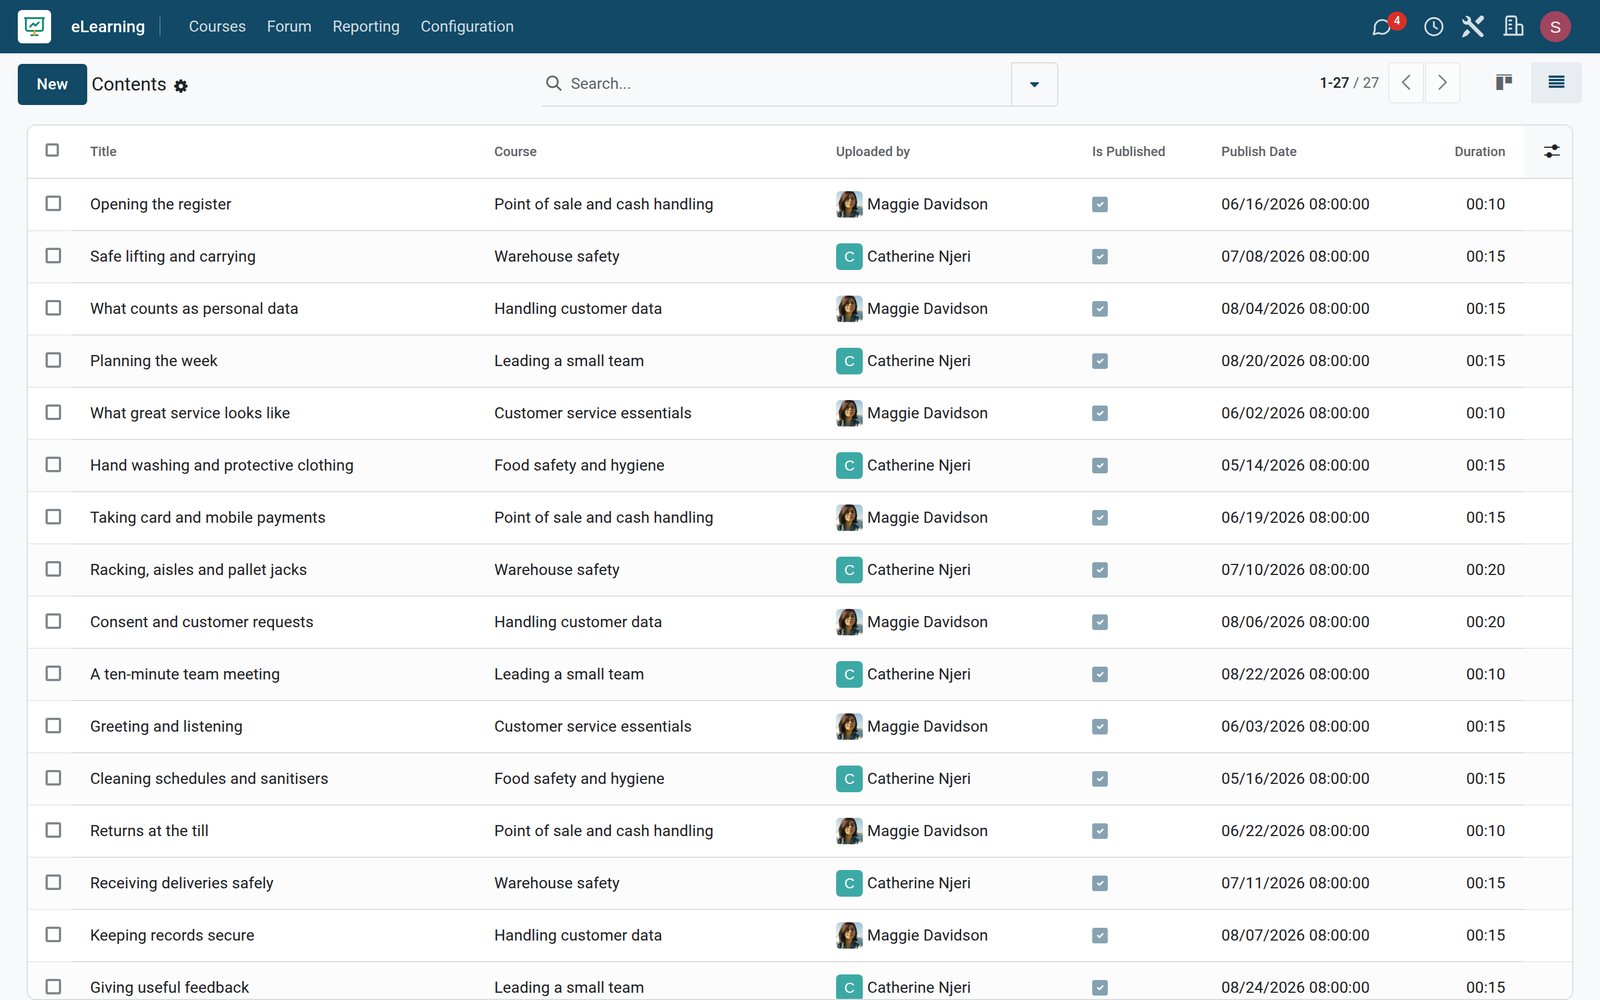Image resolution: width=1600 pixels, height=1000 pixels.
Task: Click Food safety and hygiene in Cleaning schedules row
Action: (579, 779)
